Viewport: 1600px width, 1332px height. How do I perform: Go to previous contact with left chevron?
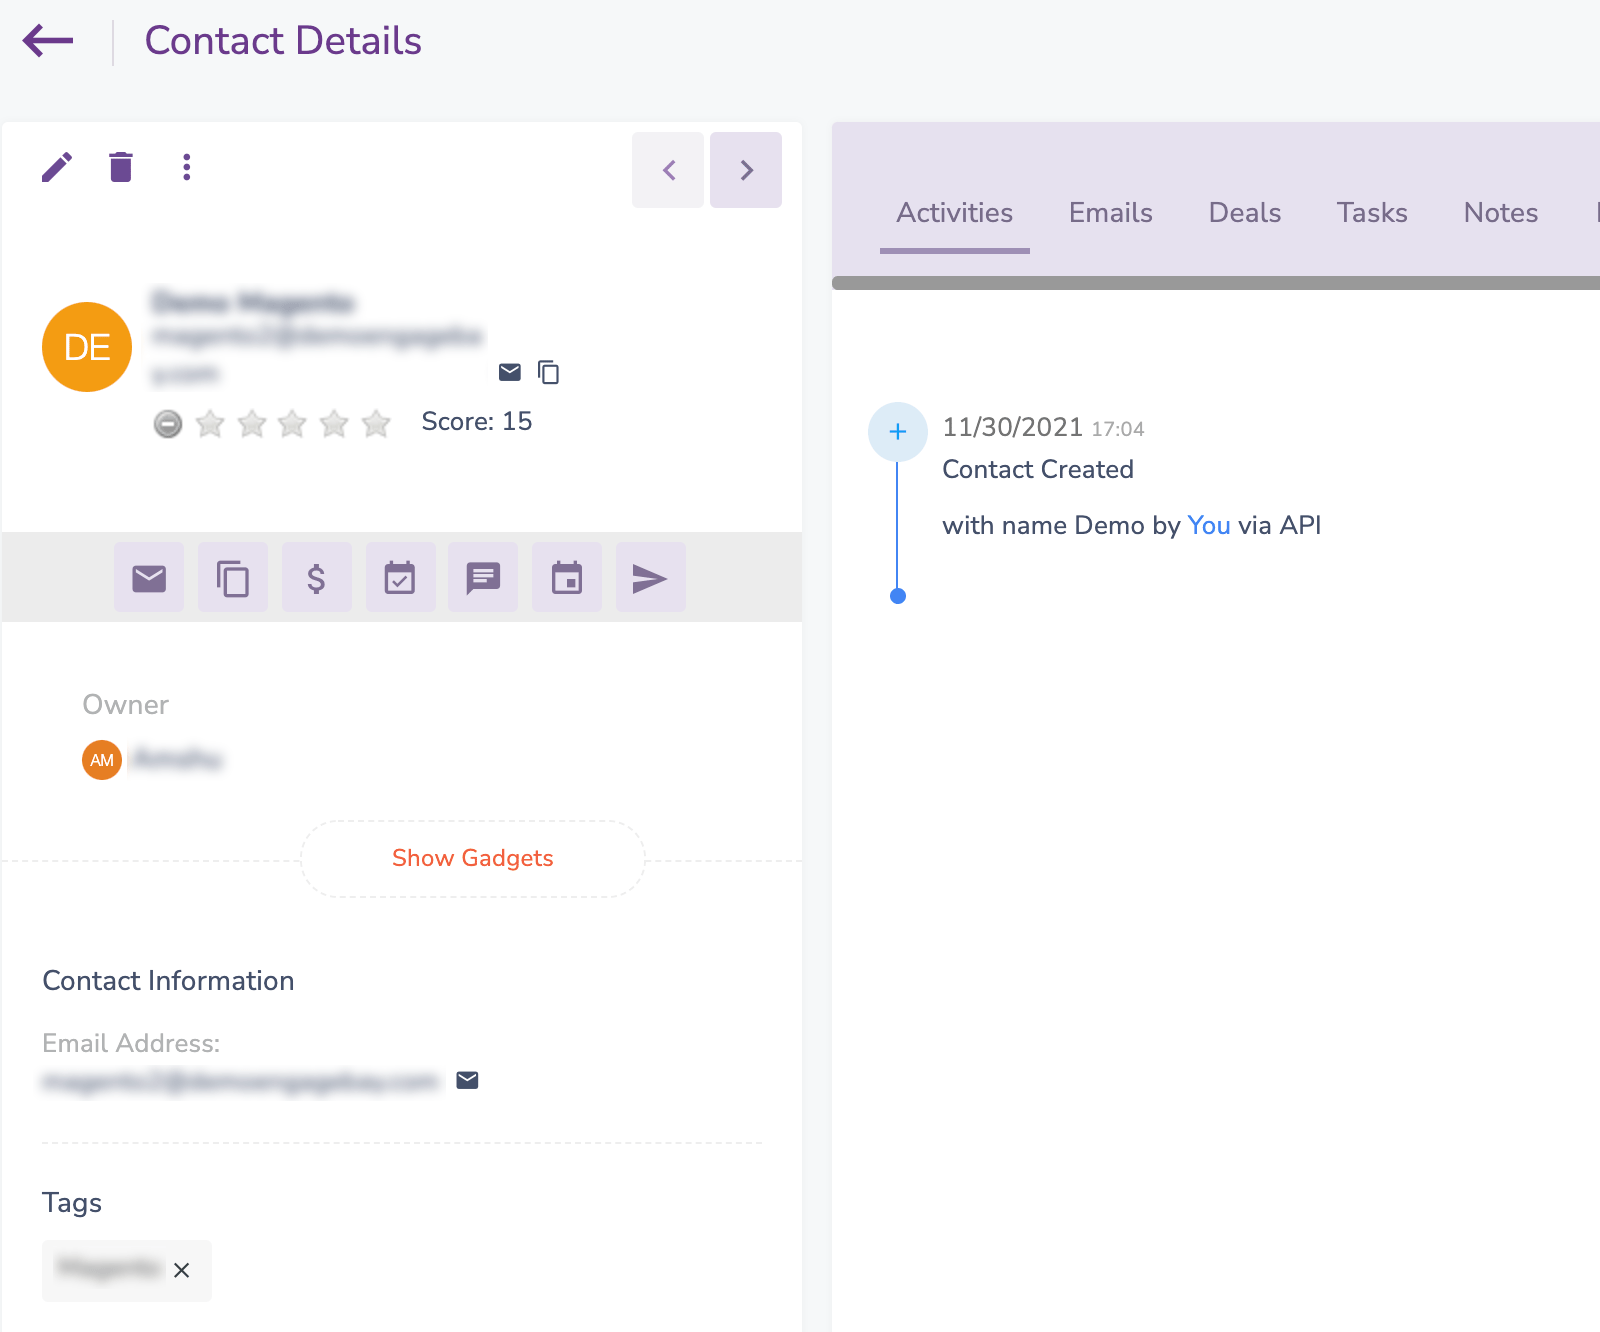click(668, 170)
